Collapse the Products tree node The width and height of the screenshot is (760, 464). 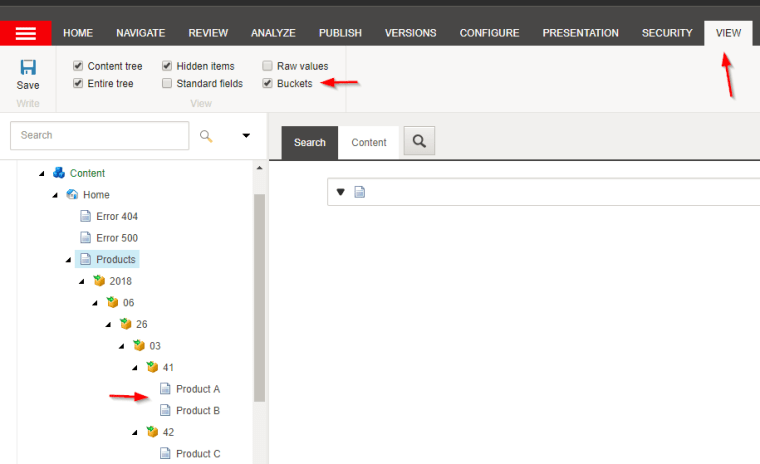tap(68, 260)
